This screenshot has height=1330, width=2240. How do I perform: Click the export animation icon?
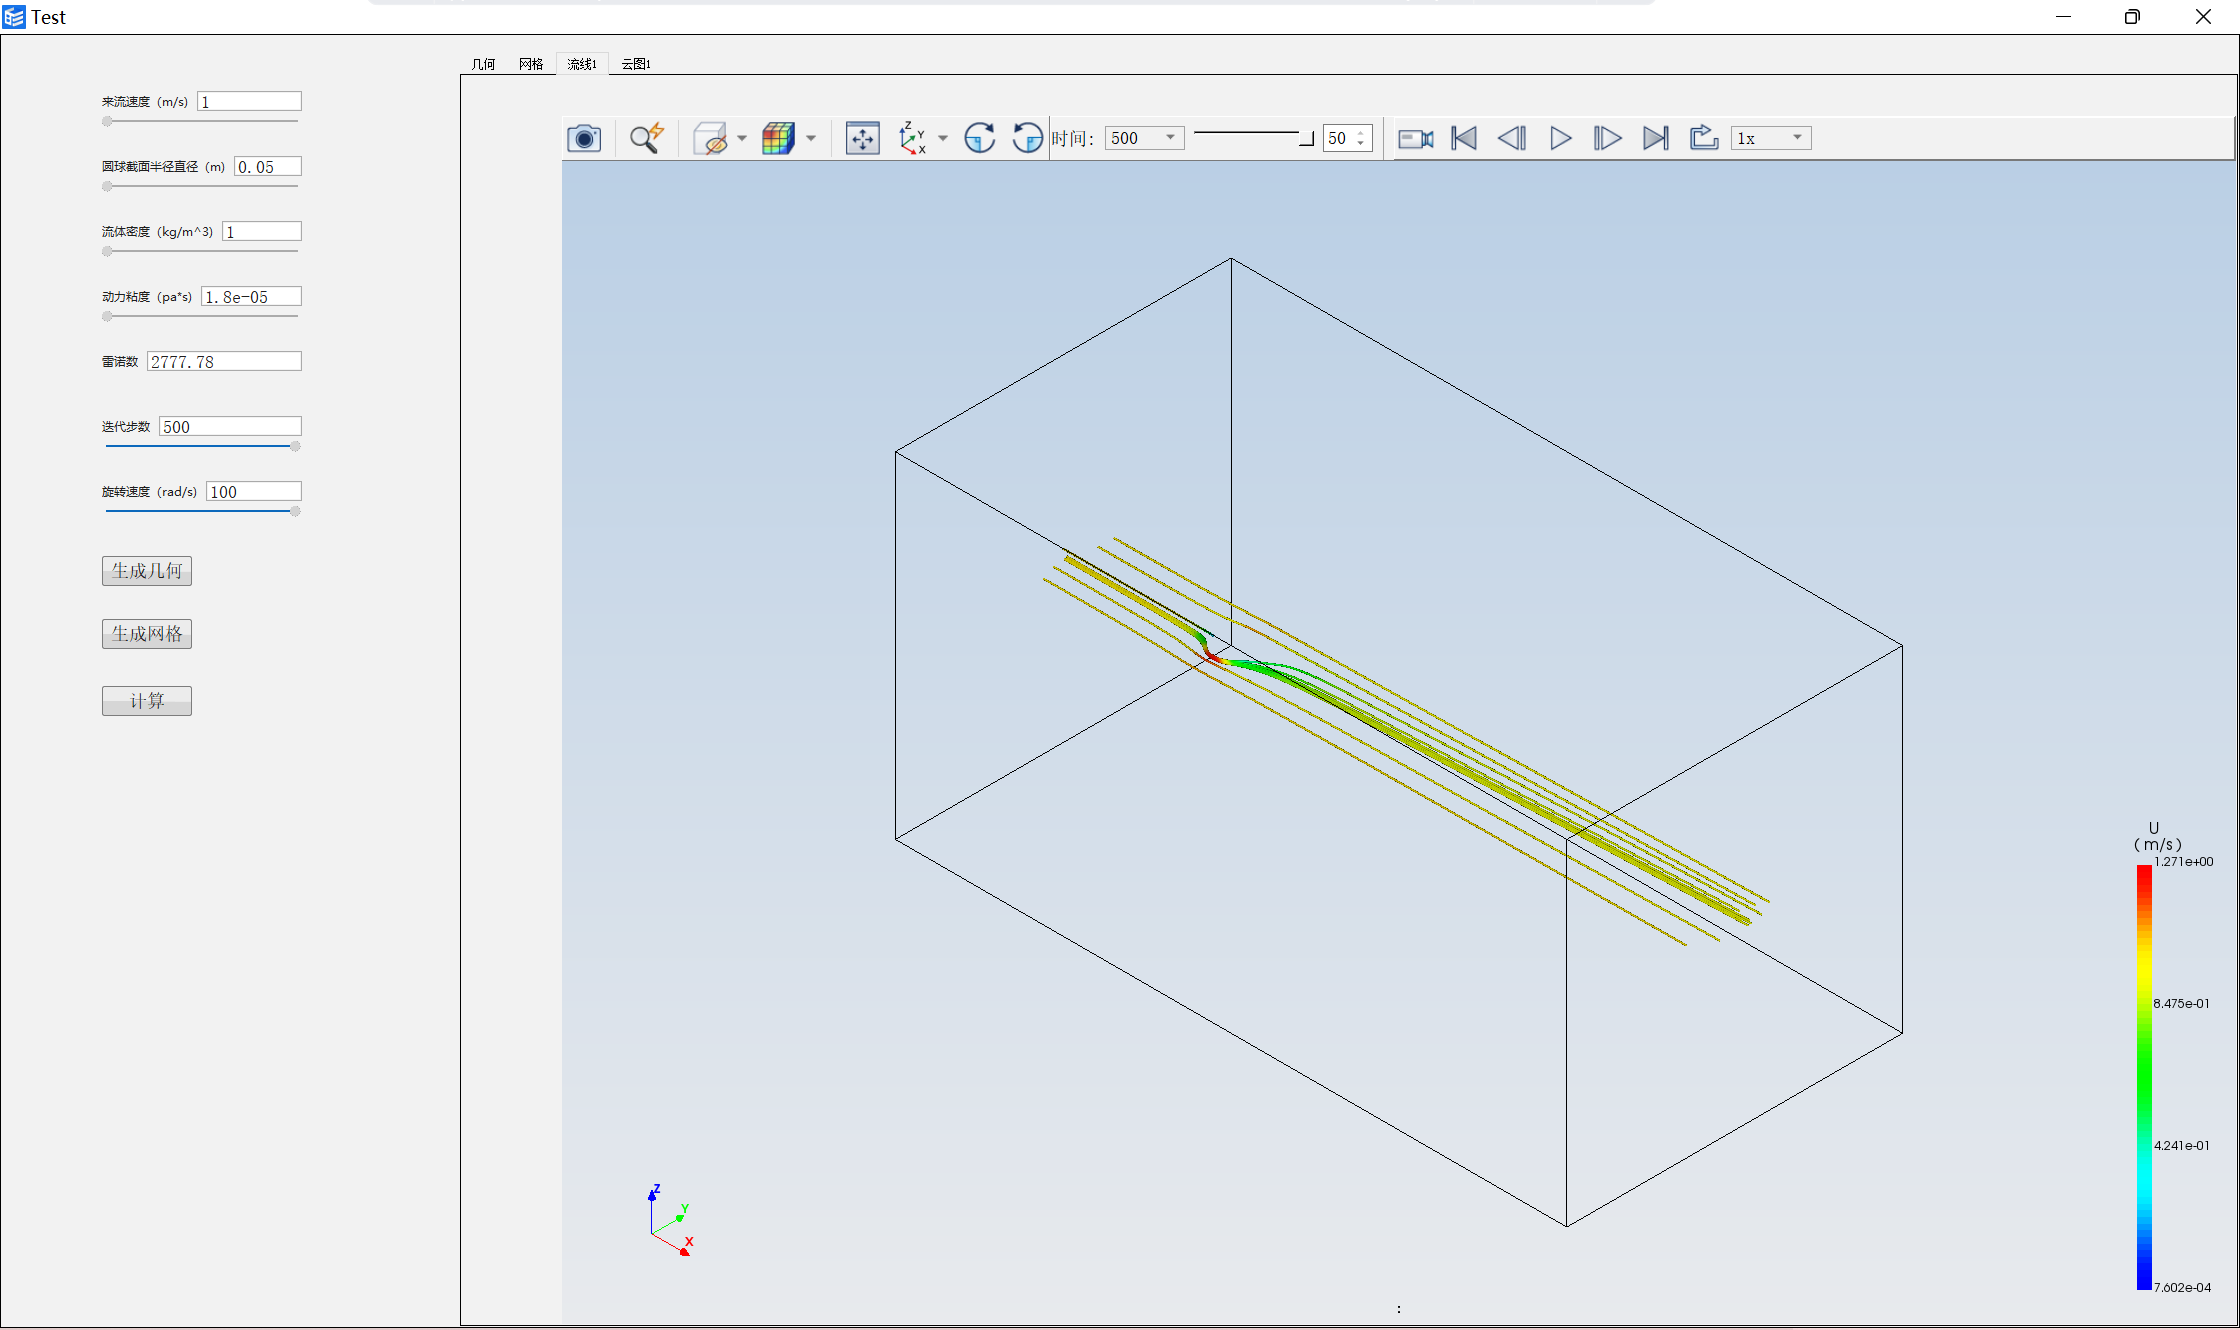click(x=1704, y=138)
